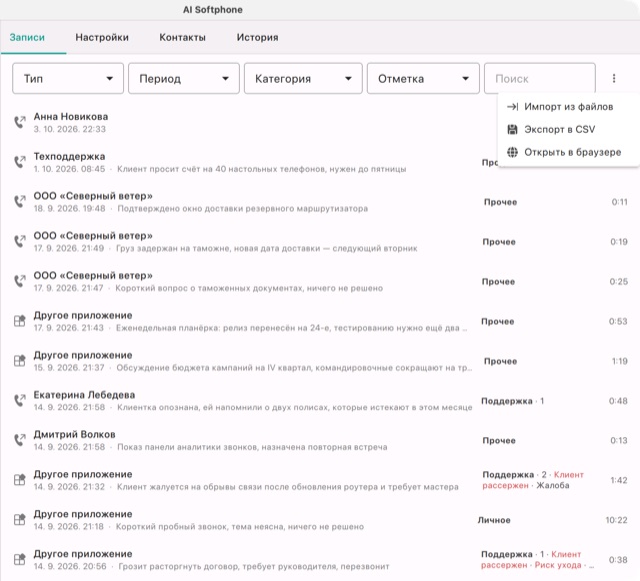Open the Техподдержка record title
The width and height of the screenshot is (640, 581).
coord(69,156)
